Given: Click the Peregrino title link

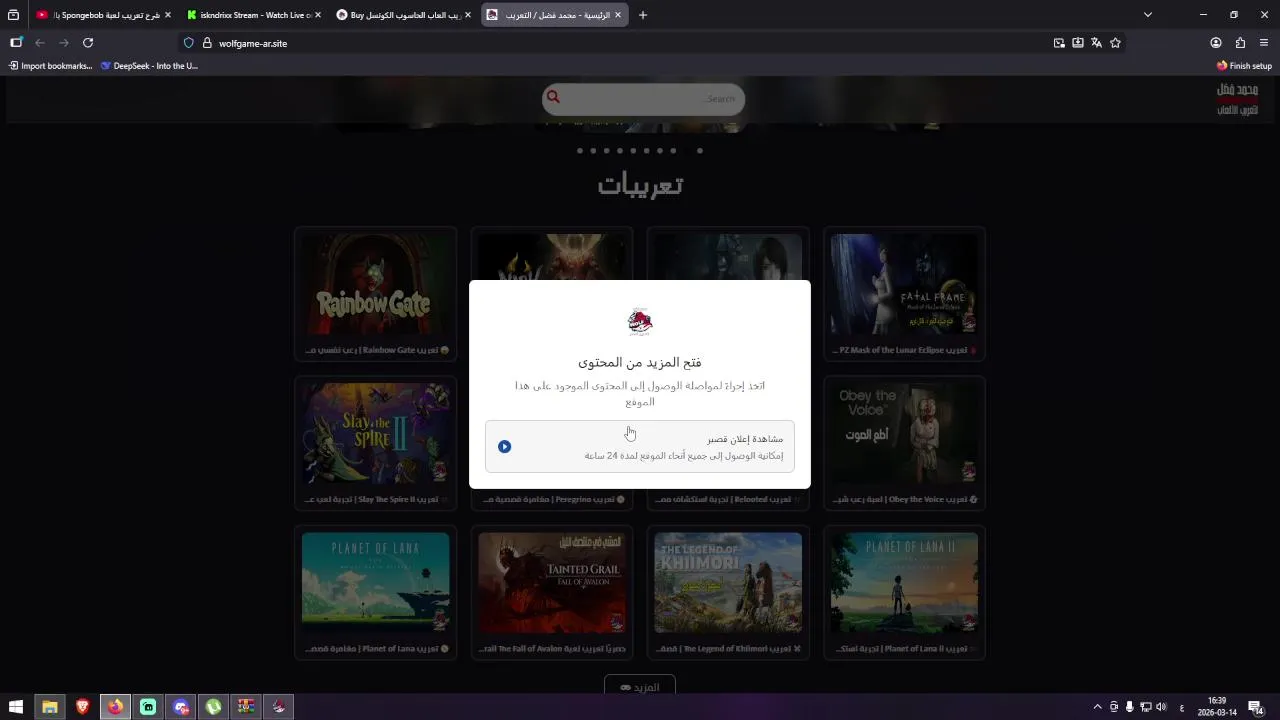Looking at the screenshot, I should coord(552,499).
